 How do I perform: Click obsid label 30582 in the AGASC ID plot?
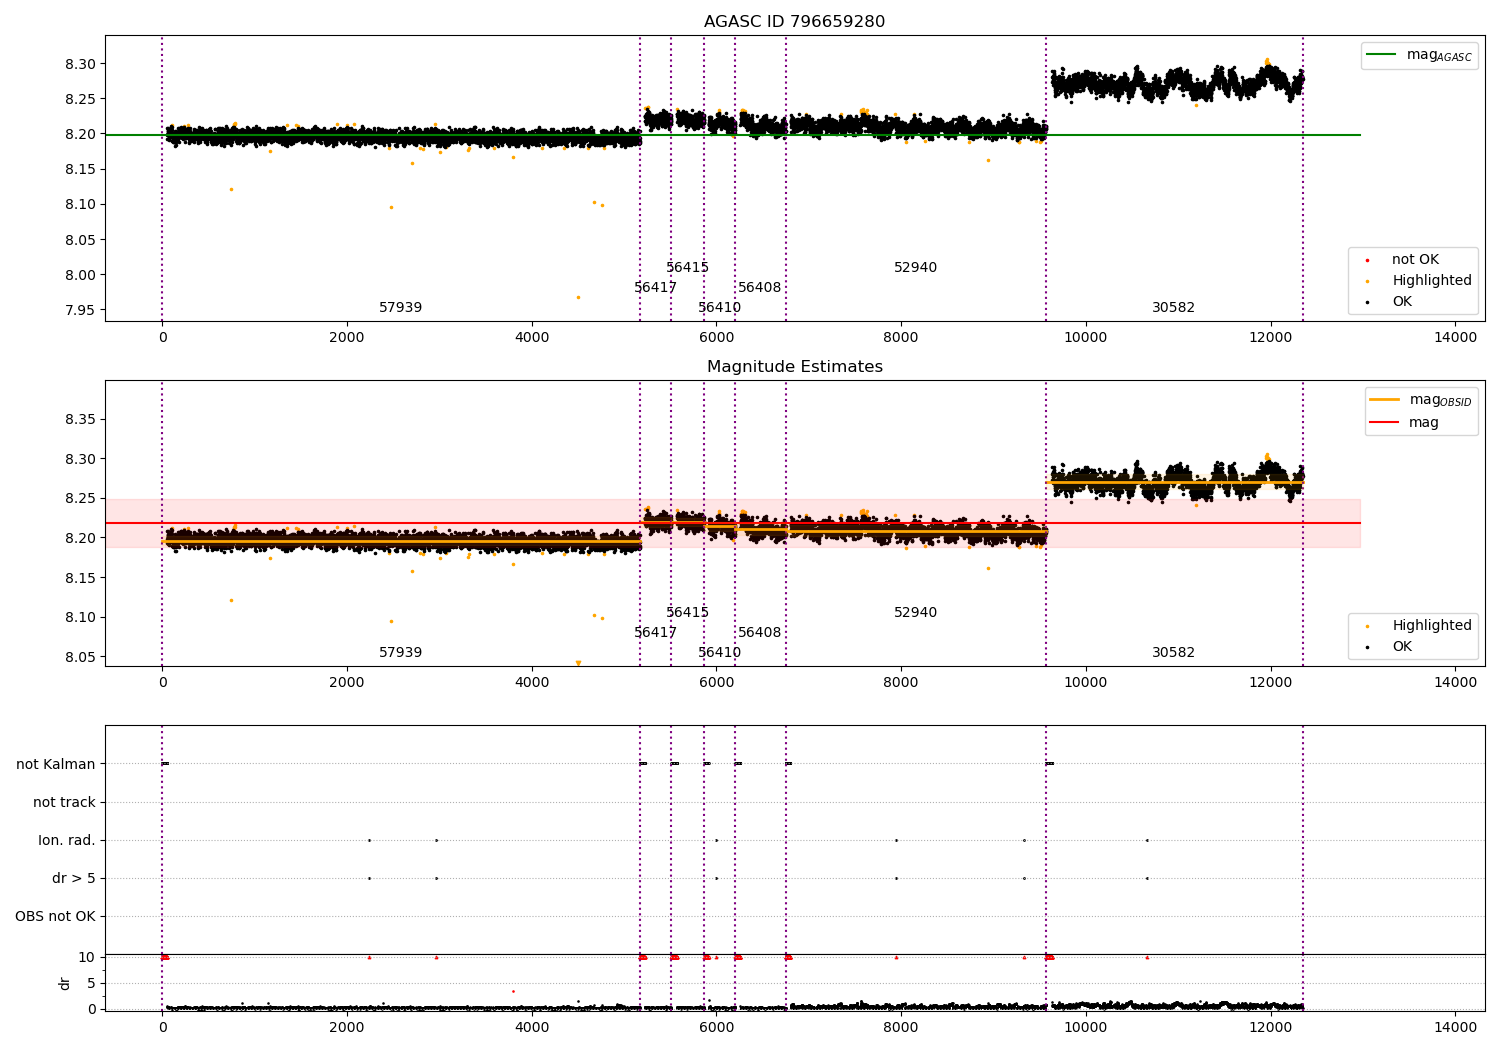click(1174, 308)
